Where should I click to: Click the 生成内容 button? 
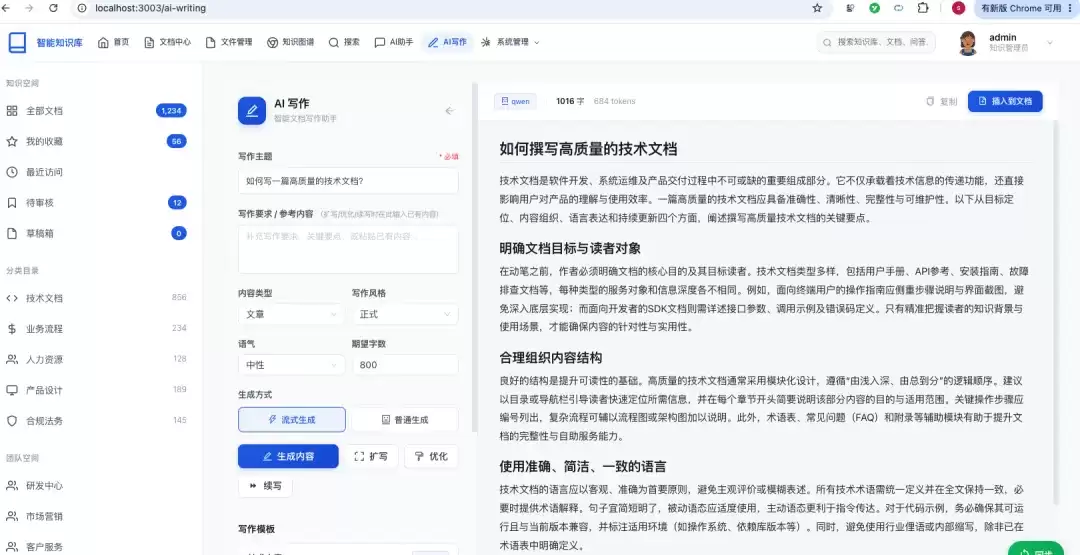tap(289, 456)
